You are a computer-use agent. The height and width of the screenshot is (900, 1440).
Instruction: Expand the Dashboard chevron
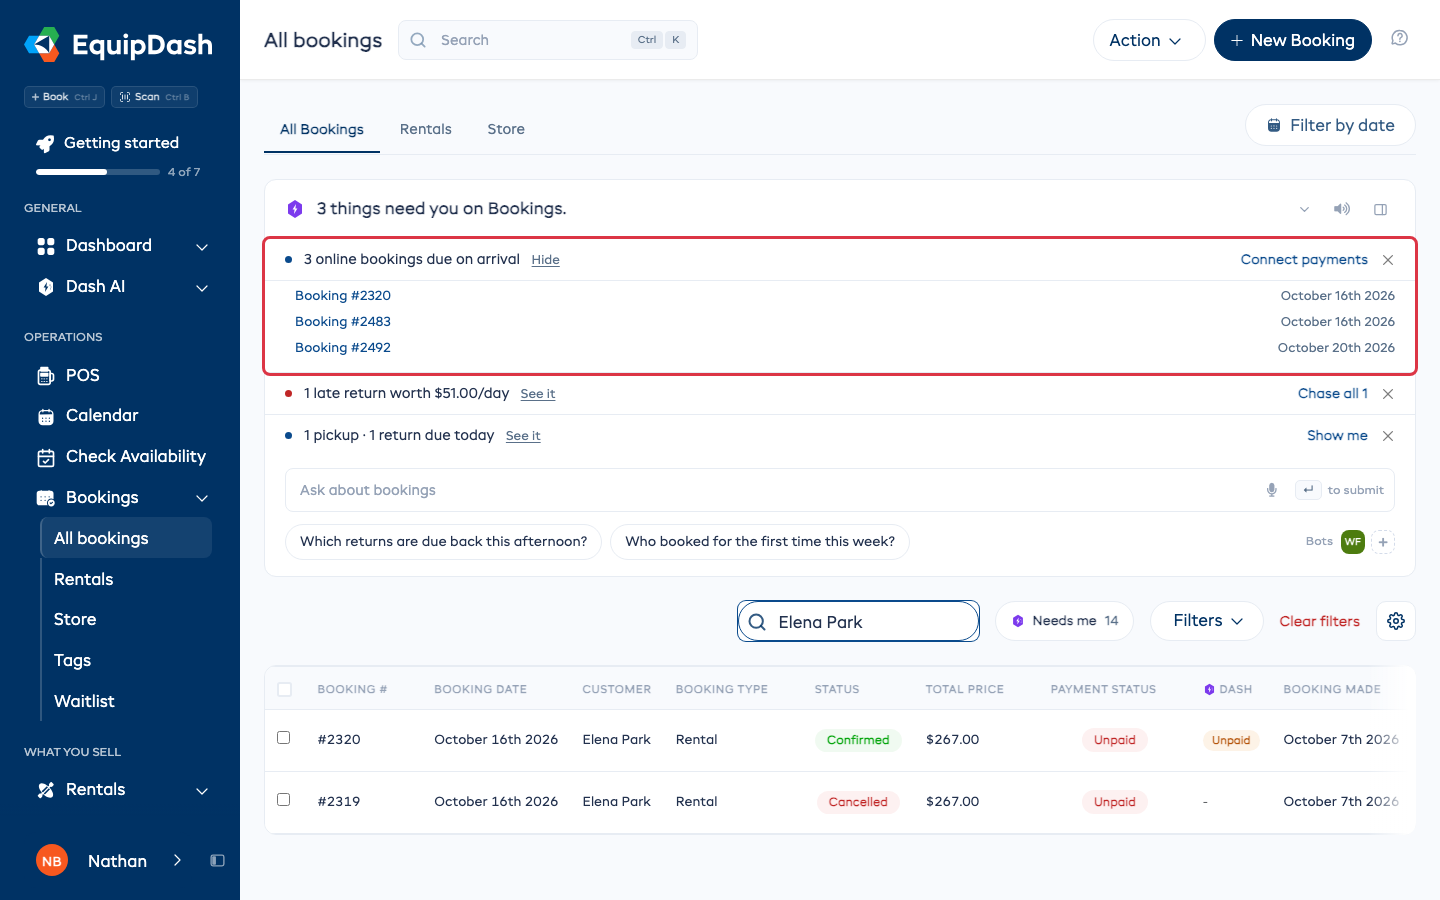coord(202,247)
